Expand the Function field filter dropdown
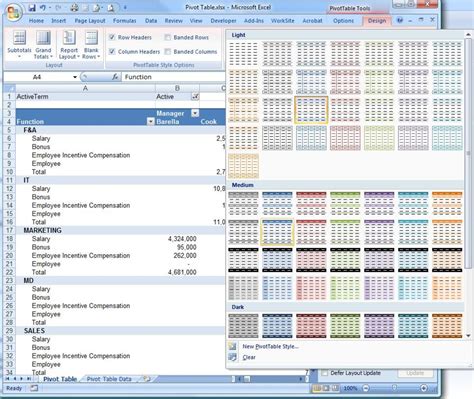The width and height of the screenshot is (474, 399). 150,122
